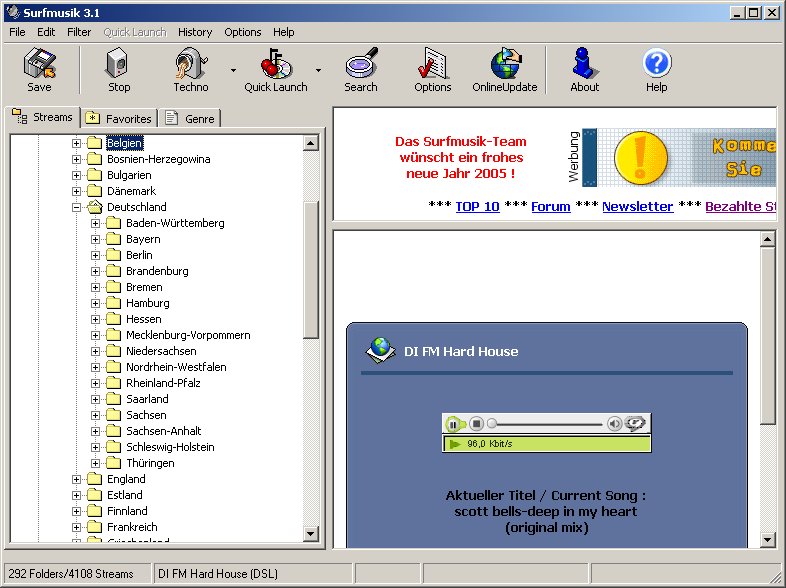Click the tree scrollbar thumb
The height and width of the screenshot is (588, 786).
[x=311, y=270]
